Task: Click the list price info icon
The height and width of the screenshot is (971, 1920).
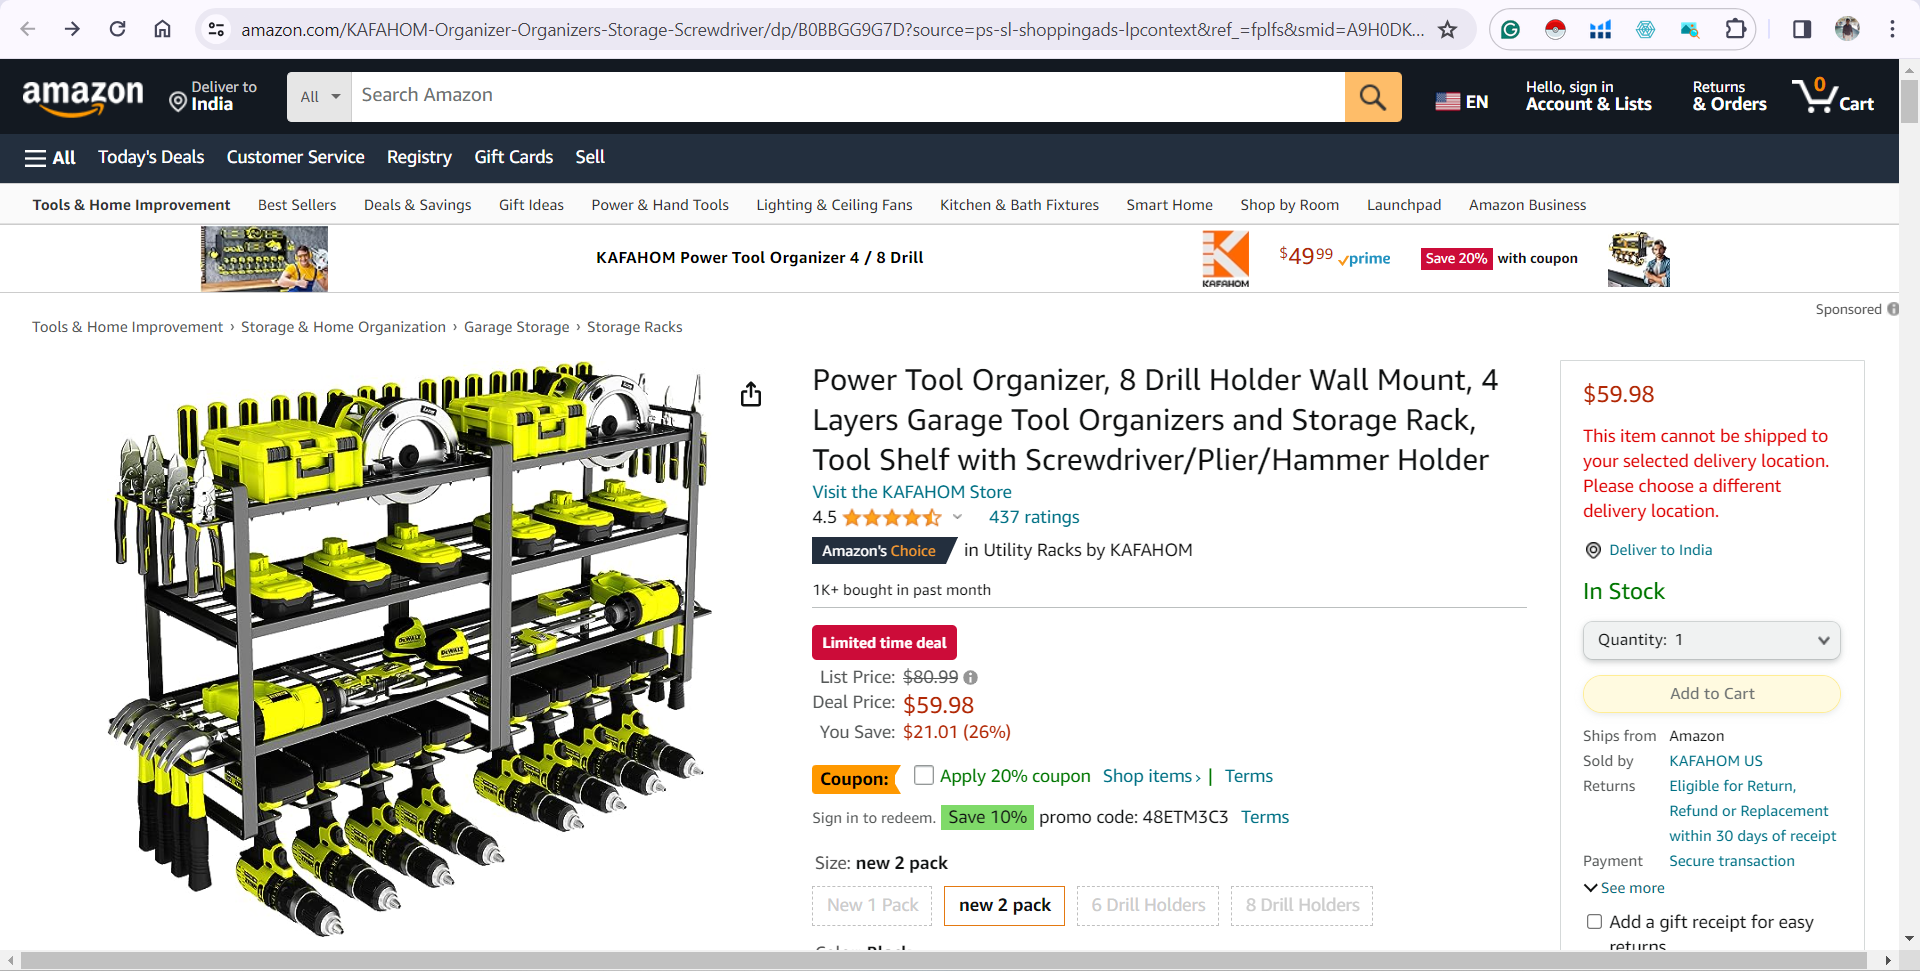Action: 970,678
